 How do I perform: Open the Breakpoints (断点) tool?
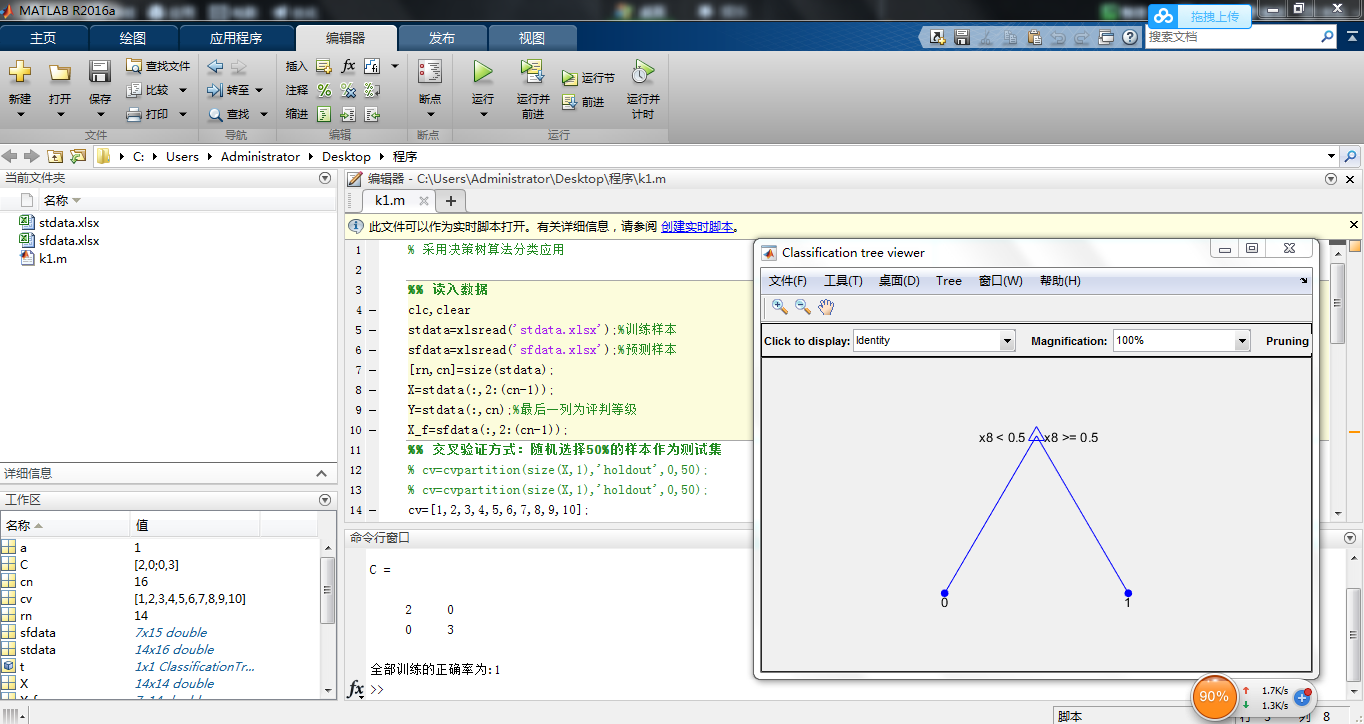(429, 74)
